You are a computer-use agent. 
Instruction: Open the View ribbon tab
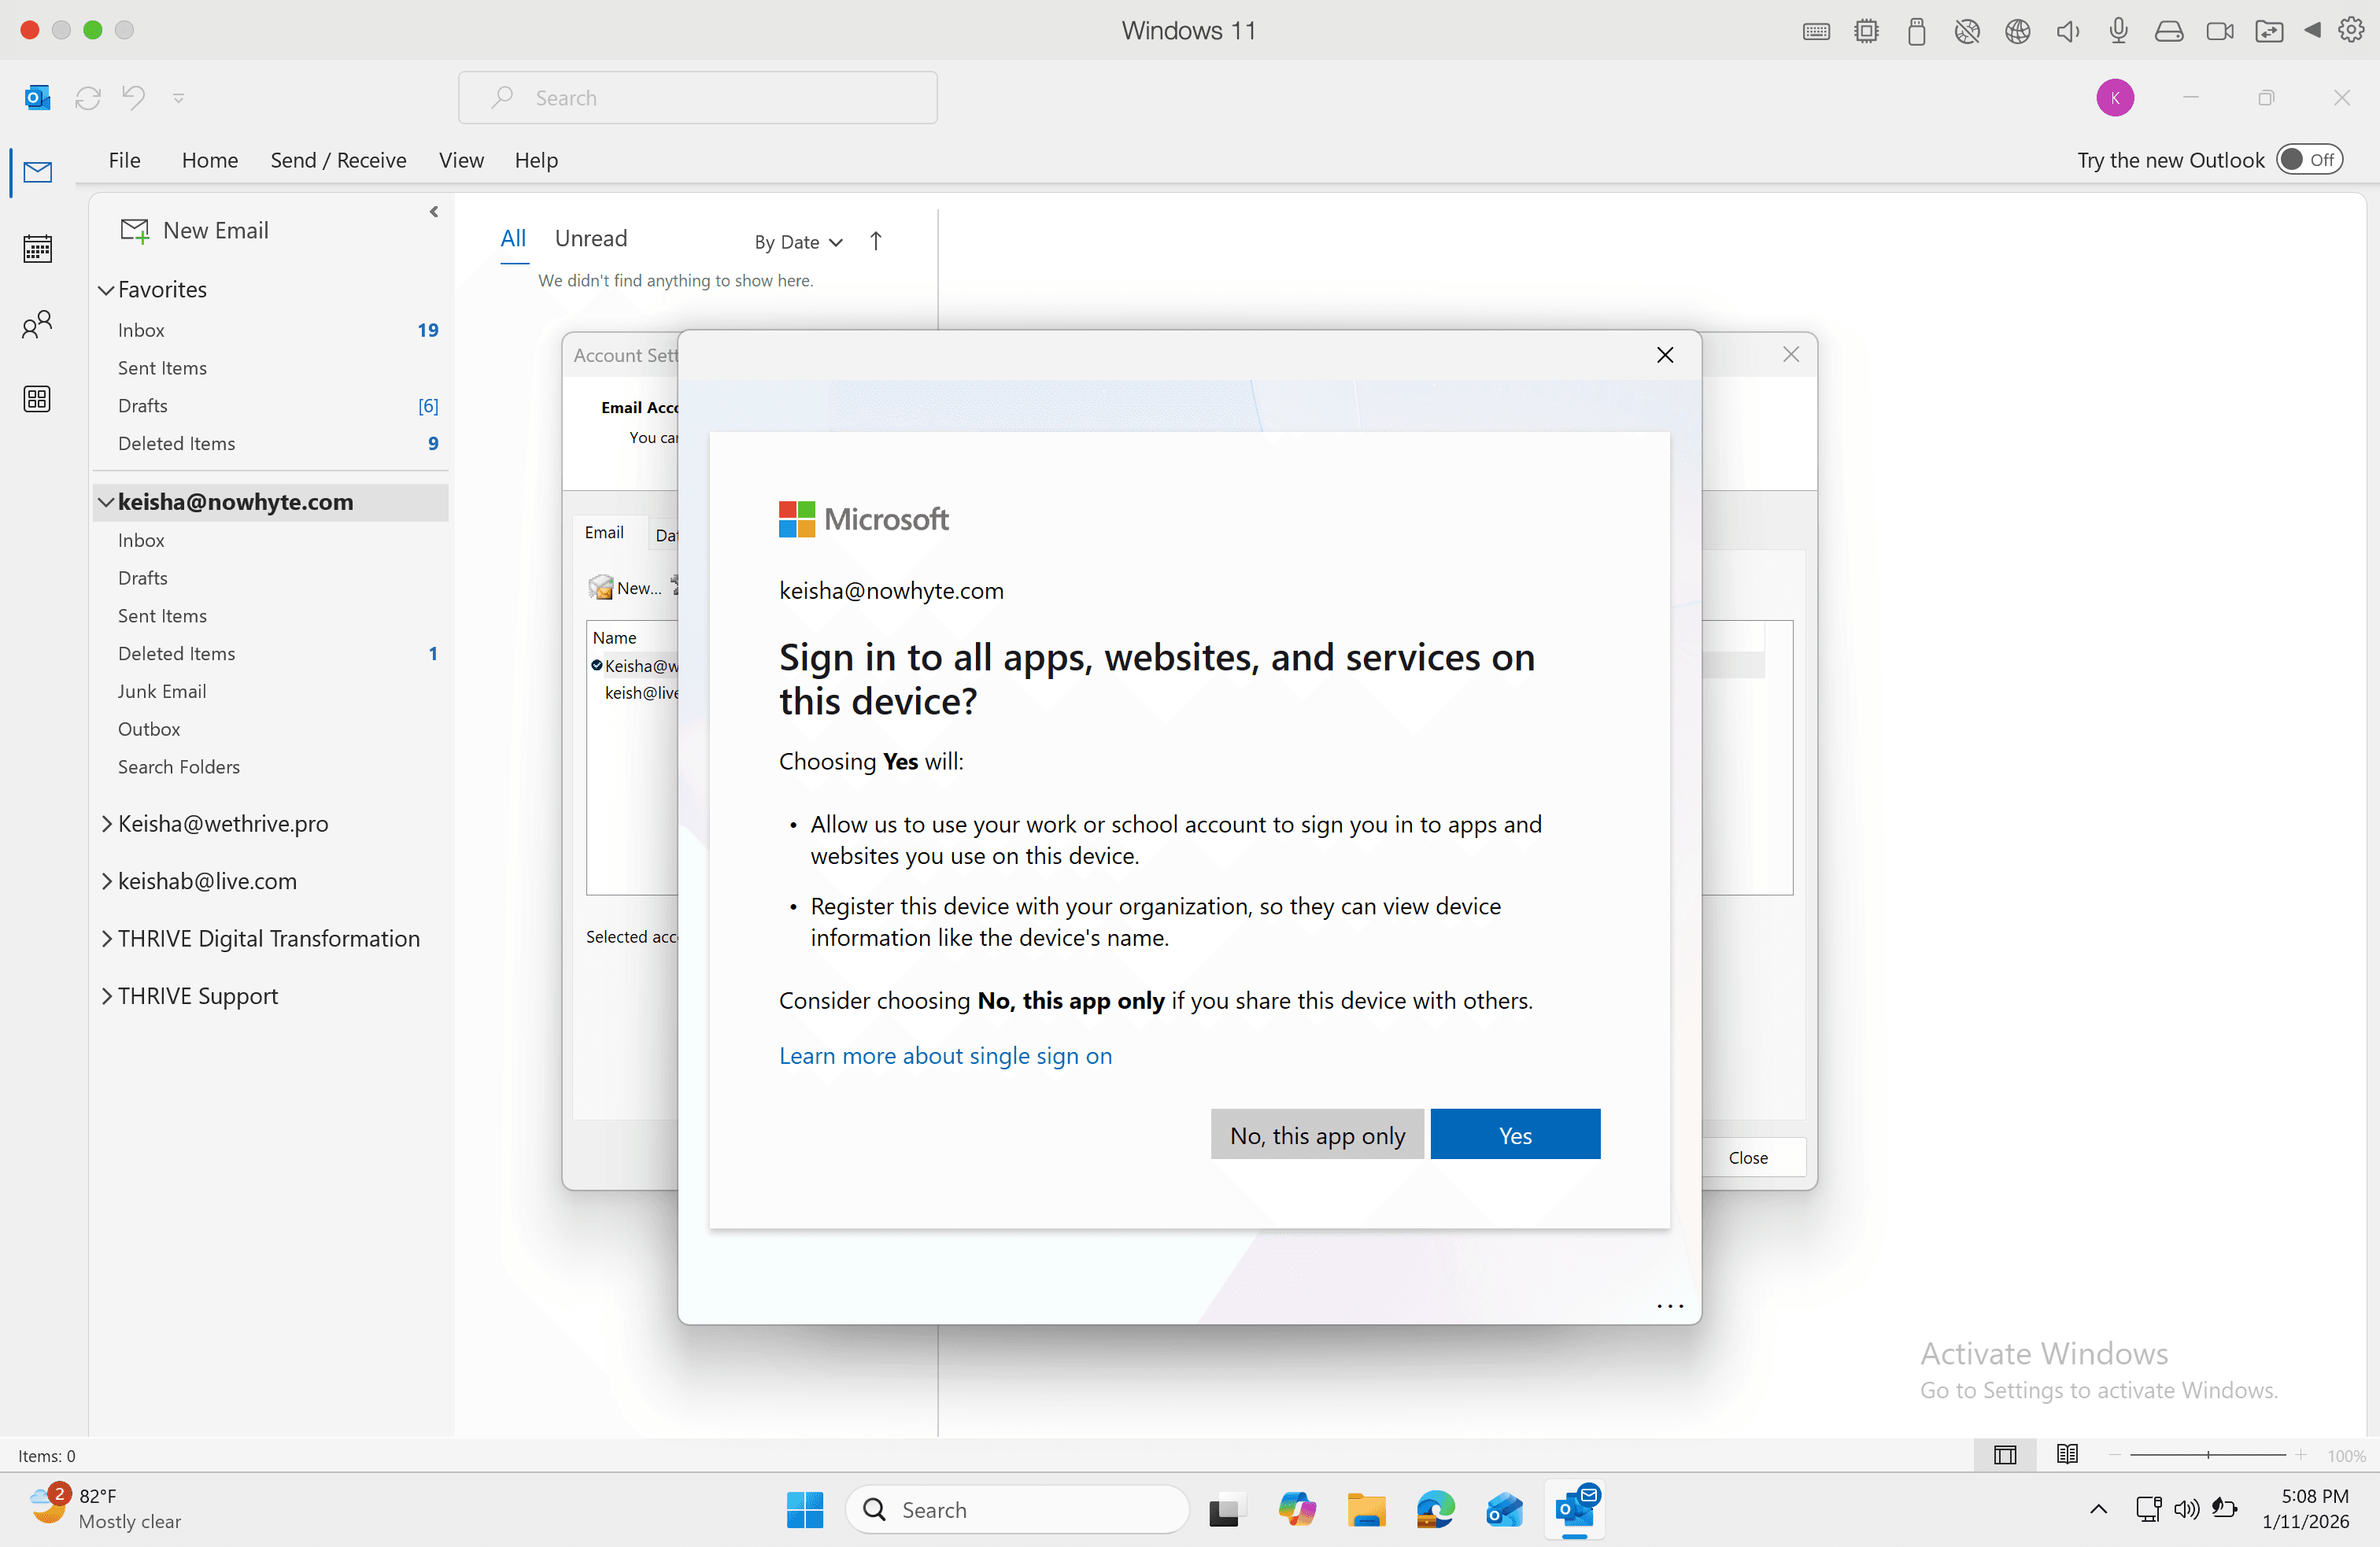pos(461,160)
